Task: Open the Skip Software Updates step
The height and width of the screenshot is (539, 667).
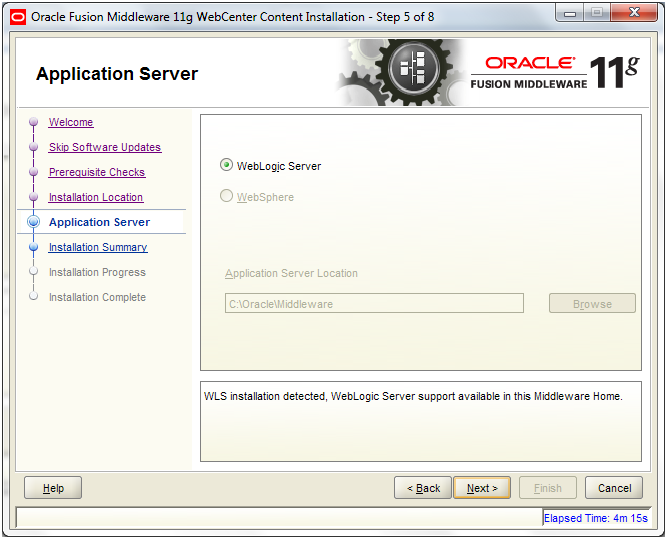Action: pos(105,147)
